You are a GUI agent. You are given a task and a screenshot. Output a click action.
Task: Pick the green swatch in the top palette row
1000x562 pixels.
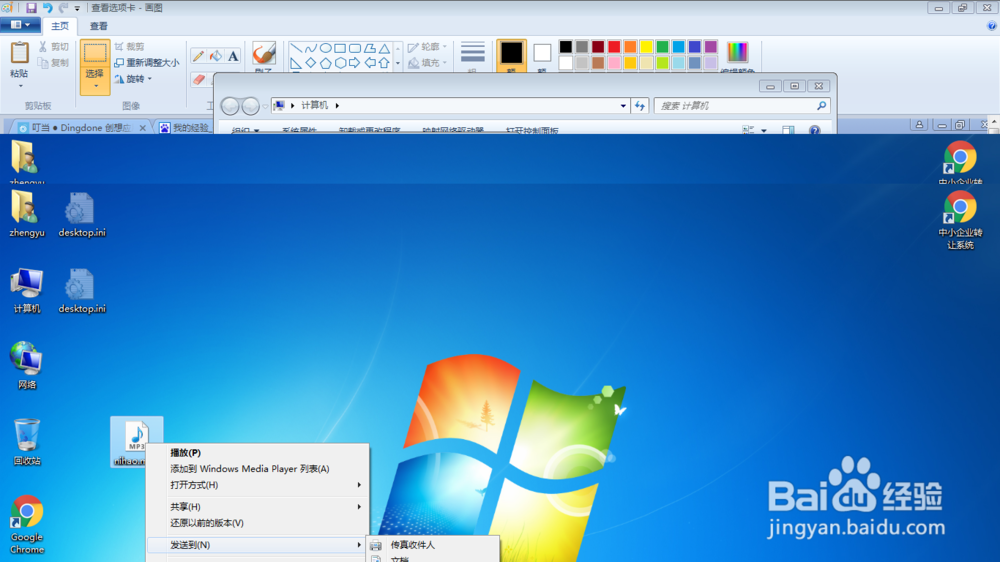(662, 47)
